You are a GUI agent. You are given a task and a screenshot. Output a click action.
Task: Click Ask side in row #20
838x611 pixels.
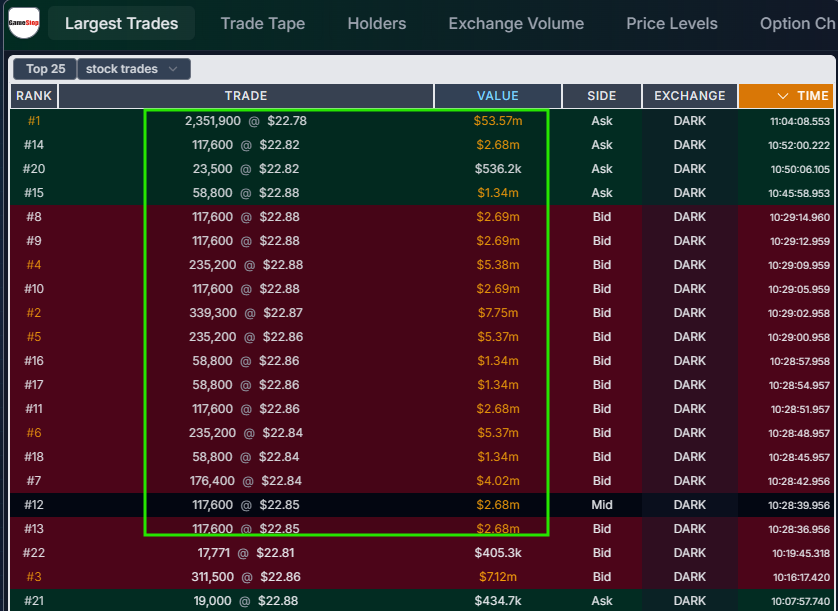point(602,169)
